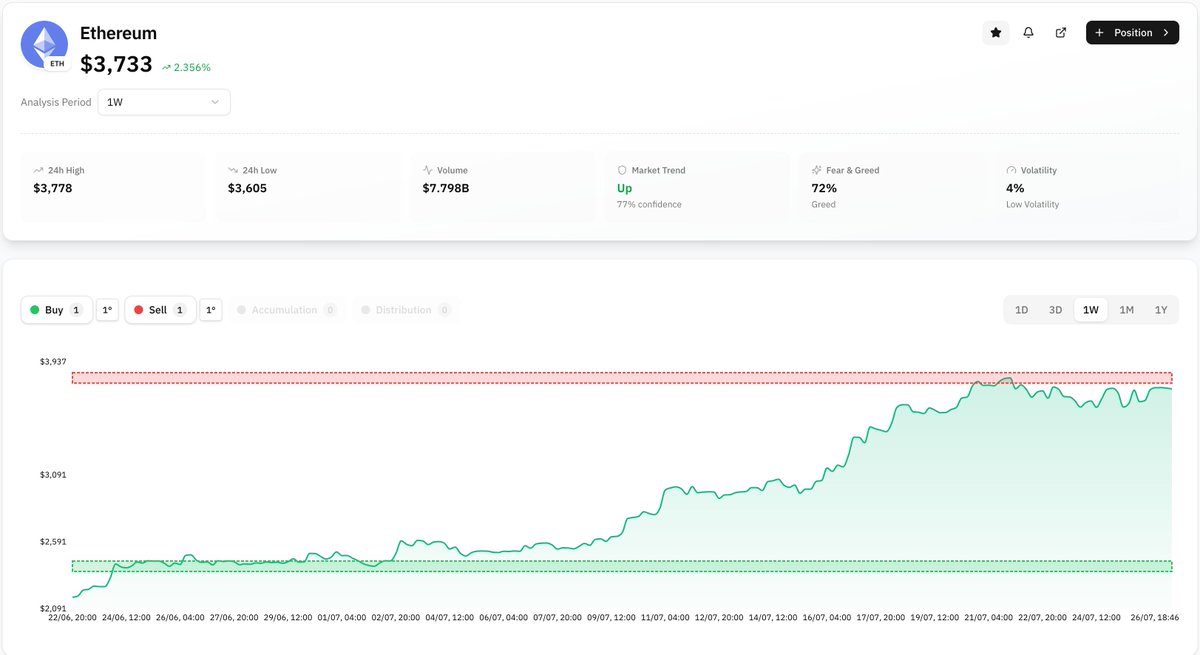
Task: Click the $3,733 current price
Action: 116,65
